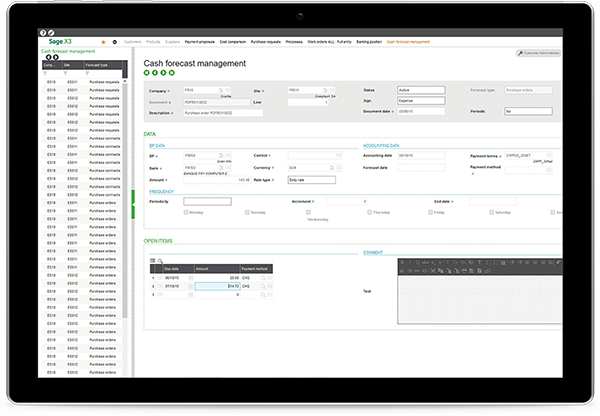The image size is (600, 416).
Task: Open the Rate type dropdown
Action: 311,180
